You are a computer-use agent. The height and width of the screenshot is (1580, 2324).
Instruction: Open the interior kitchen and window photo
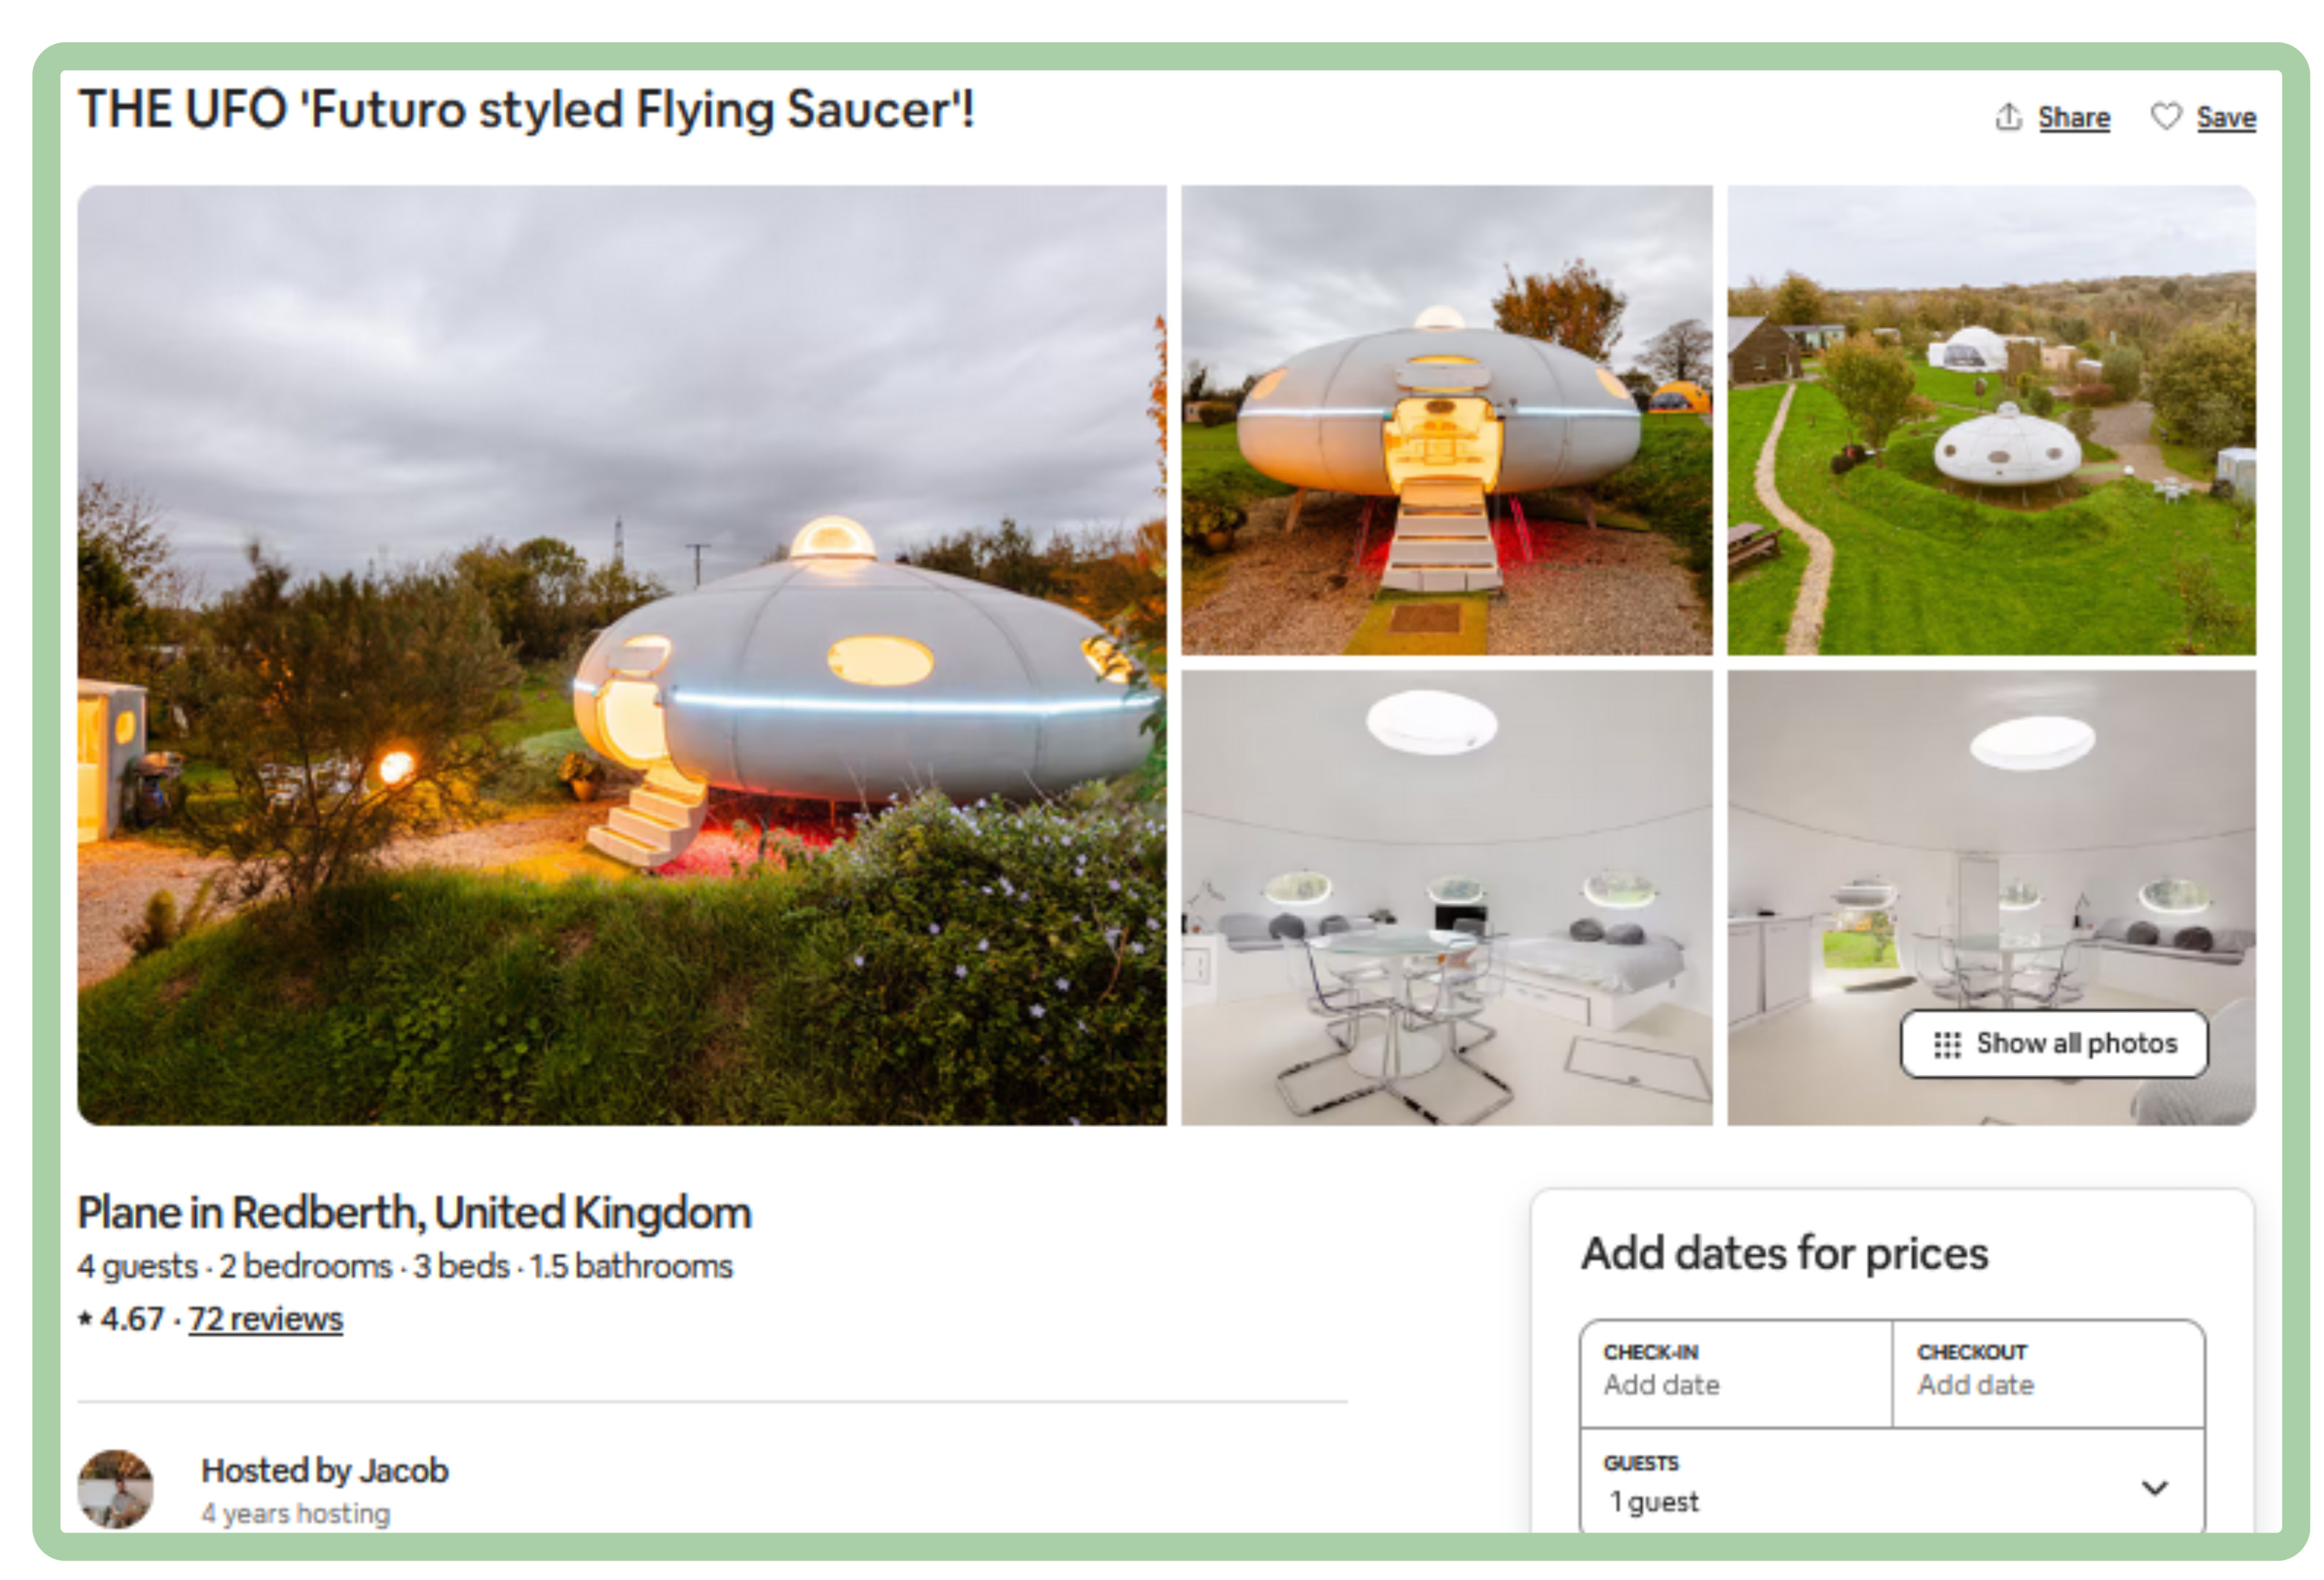(x=1991, y=898)
